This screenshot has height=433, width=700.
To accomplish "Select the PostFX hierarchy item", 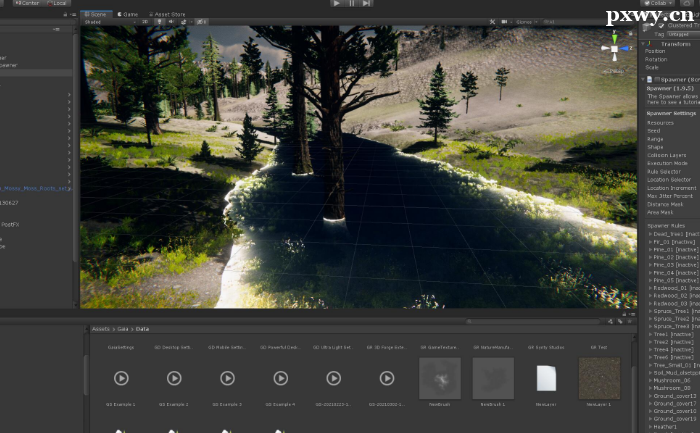I will (x=10, y=225).
